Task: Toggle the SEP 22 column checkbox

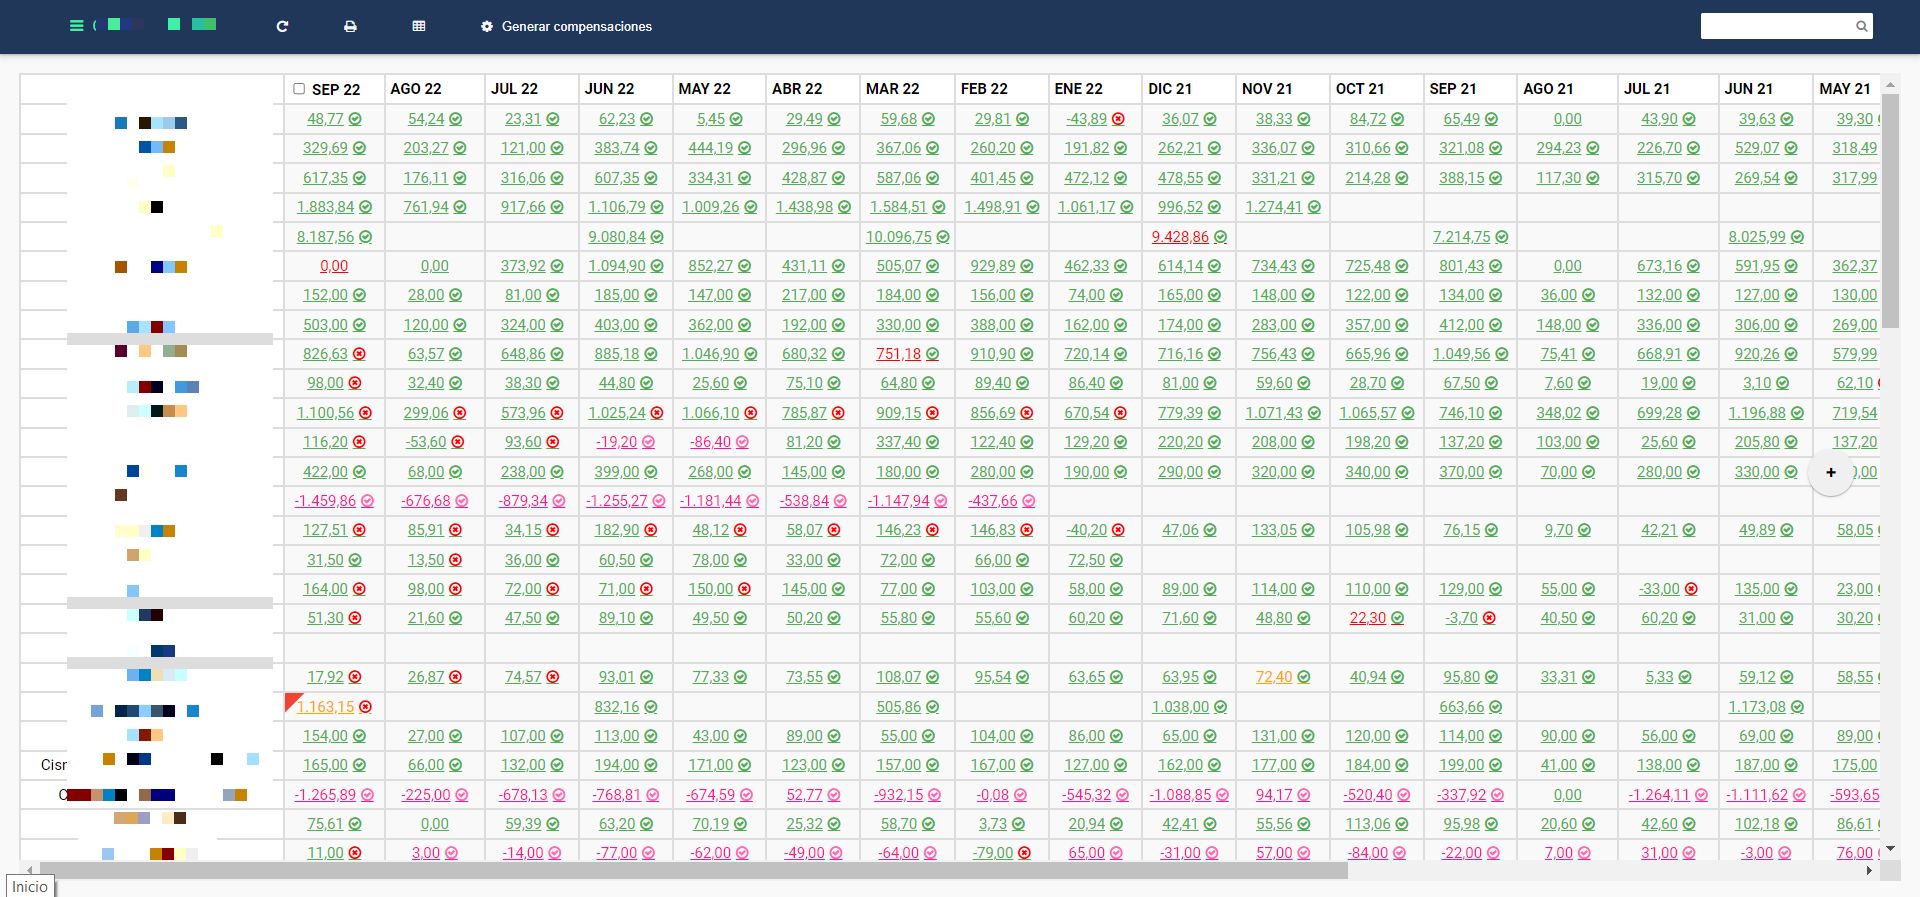Action: click(299, 88)
